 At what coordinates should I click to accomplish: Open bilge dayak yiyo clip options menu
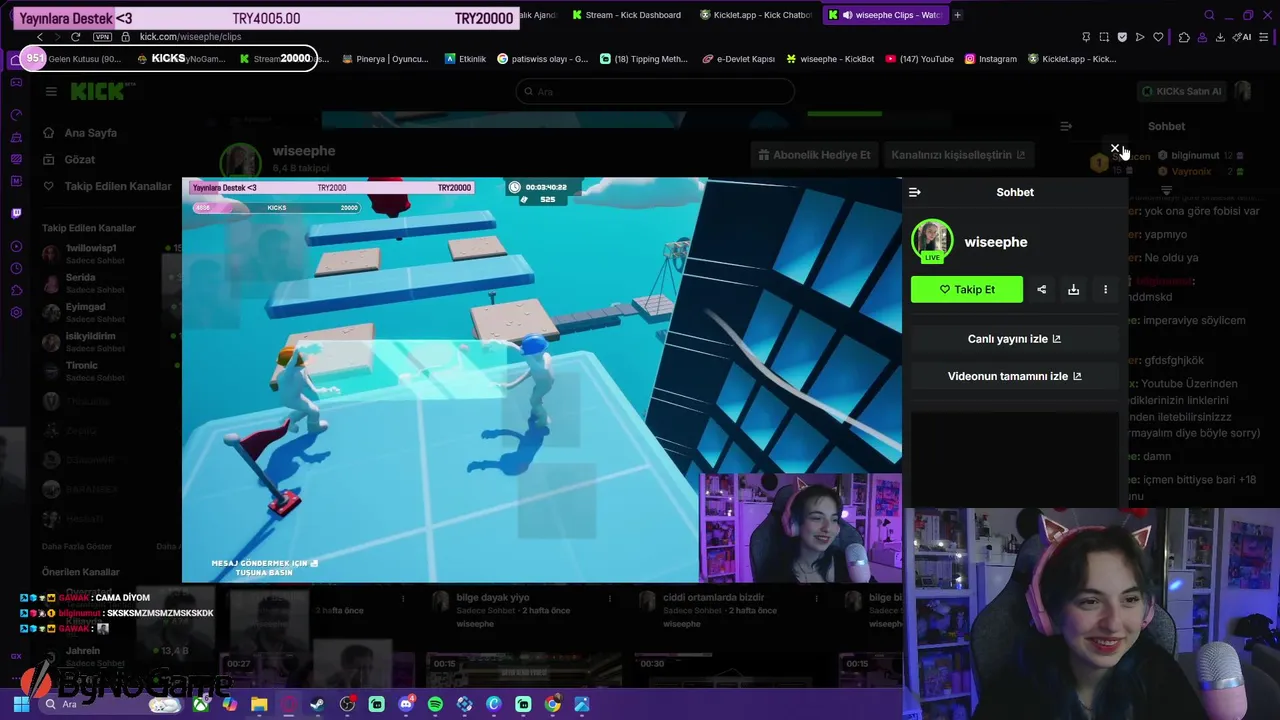(x=610, y=598)
